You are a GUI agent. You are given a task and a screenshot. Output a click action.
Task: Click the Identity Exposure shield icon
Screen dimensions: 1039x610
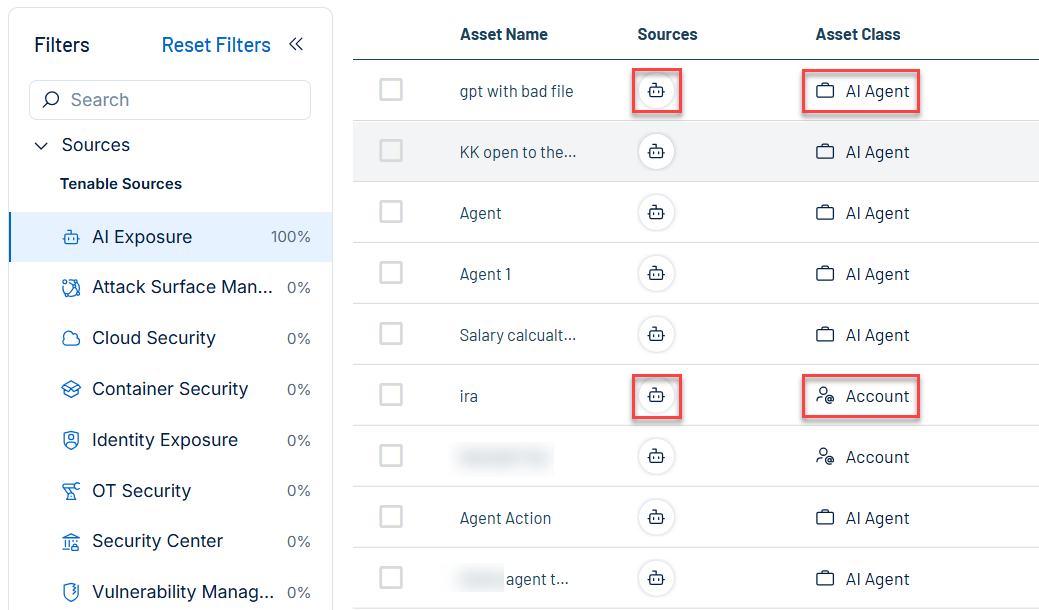tap(71, 441)
